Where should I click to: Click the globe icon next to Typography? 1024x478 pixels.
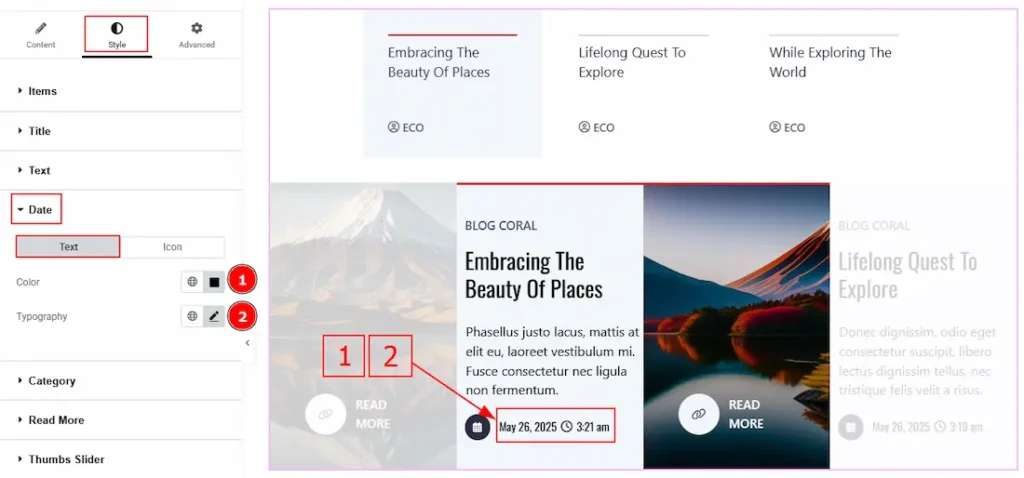(x=192, y=316)
